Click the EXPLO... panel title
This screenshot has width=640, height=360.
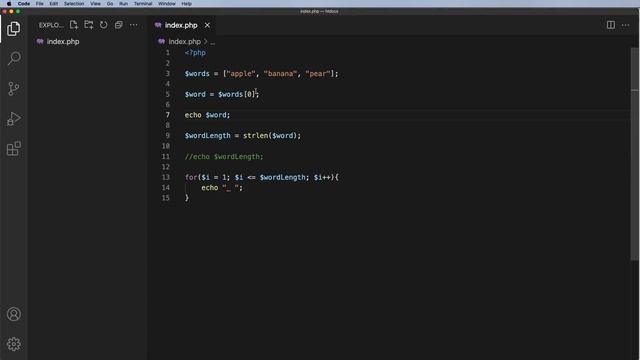tap(51, 25)
